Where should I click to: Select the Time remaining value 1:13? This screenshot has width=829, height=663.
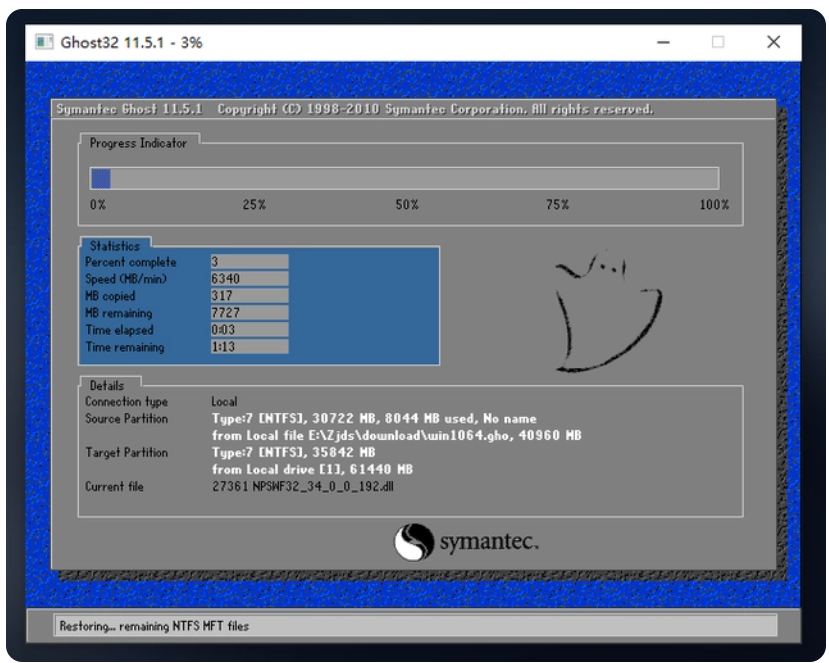click(250, 346)
